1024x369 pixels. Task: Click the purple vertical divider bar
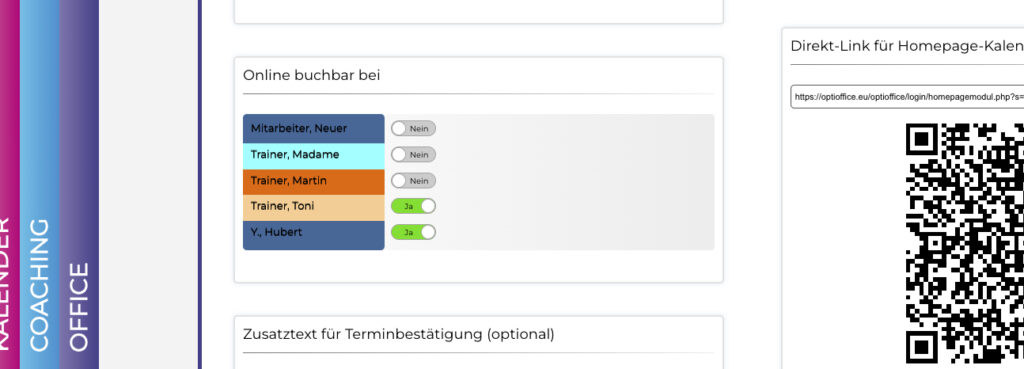click(200, 184)
